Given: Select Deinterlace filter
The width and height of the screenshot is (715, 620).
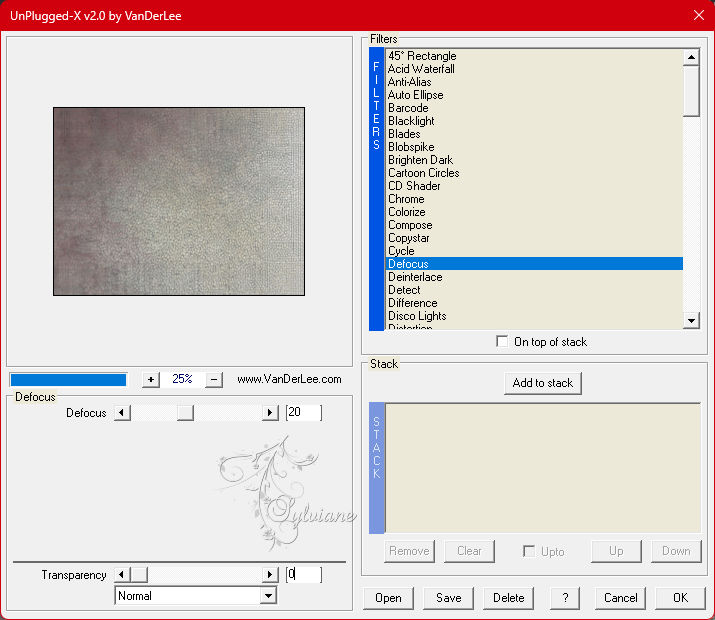Looking at the screenshot, I should click(x=534, y=277).
